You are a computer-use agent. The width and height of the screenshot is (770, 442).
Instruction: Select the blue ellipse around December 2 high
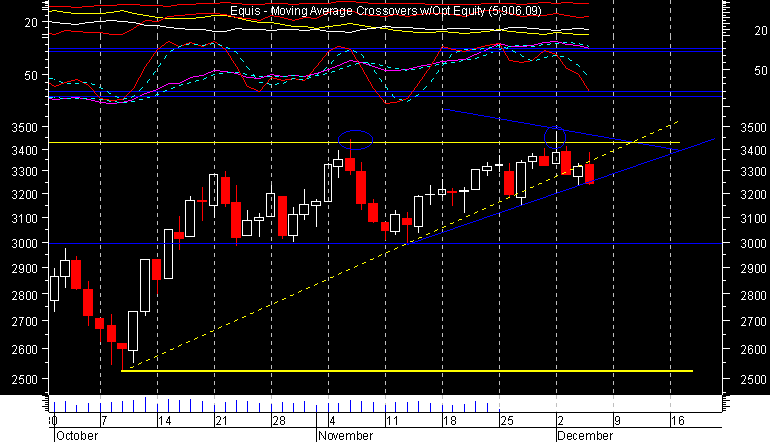[555, 138]
